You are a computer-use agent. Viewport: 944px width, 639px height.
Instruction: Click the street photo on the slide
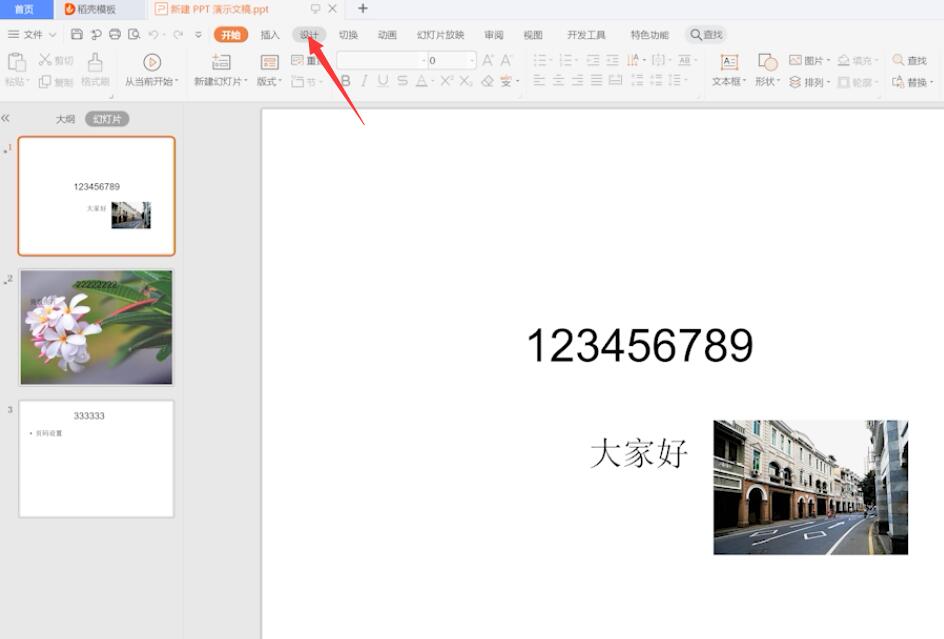point(810,487)
